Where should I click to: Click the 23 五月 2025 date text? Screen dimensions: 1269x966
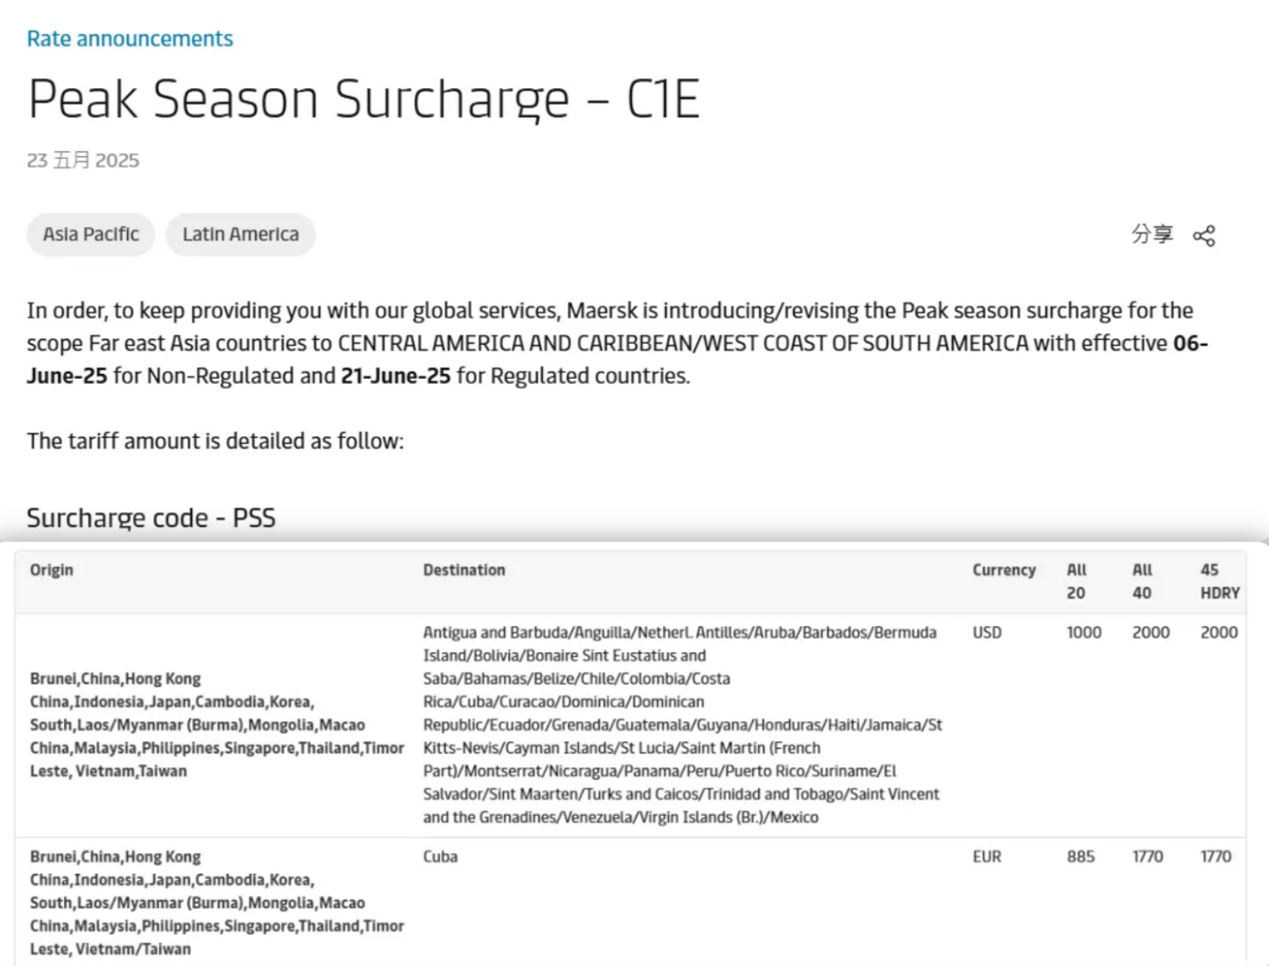(83, 160)
